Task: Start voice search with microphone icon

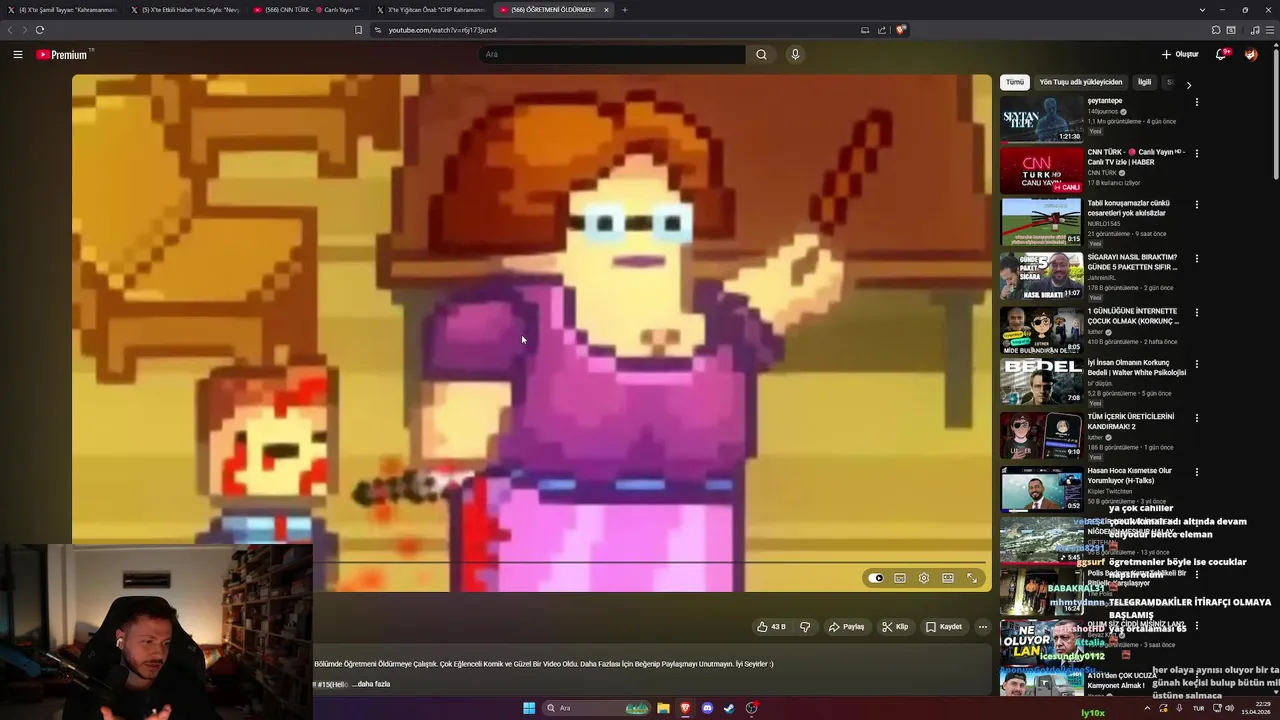Action: pyautogui.click(x=795, y=55)
